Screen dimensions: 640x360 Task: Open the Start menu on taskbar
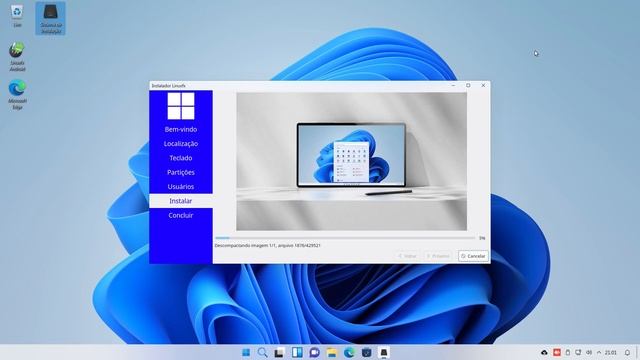pos(246,352)
